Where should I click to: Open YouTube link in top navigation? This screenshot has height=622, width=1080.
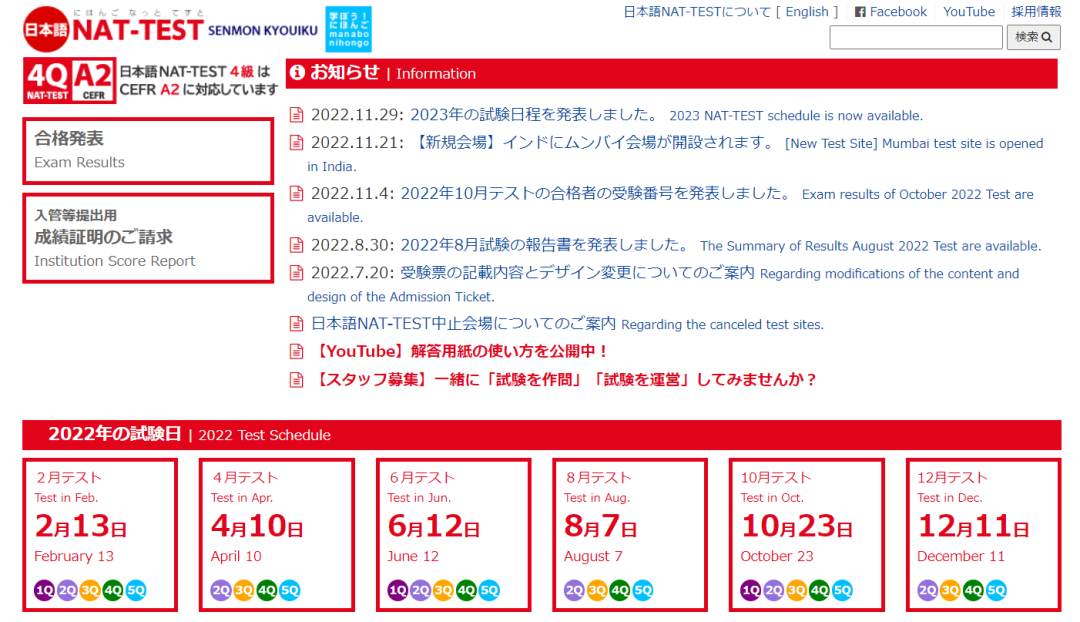point(969,12)
